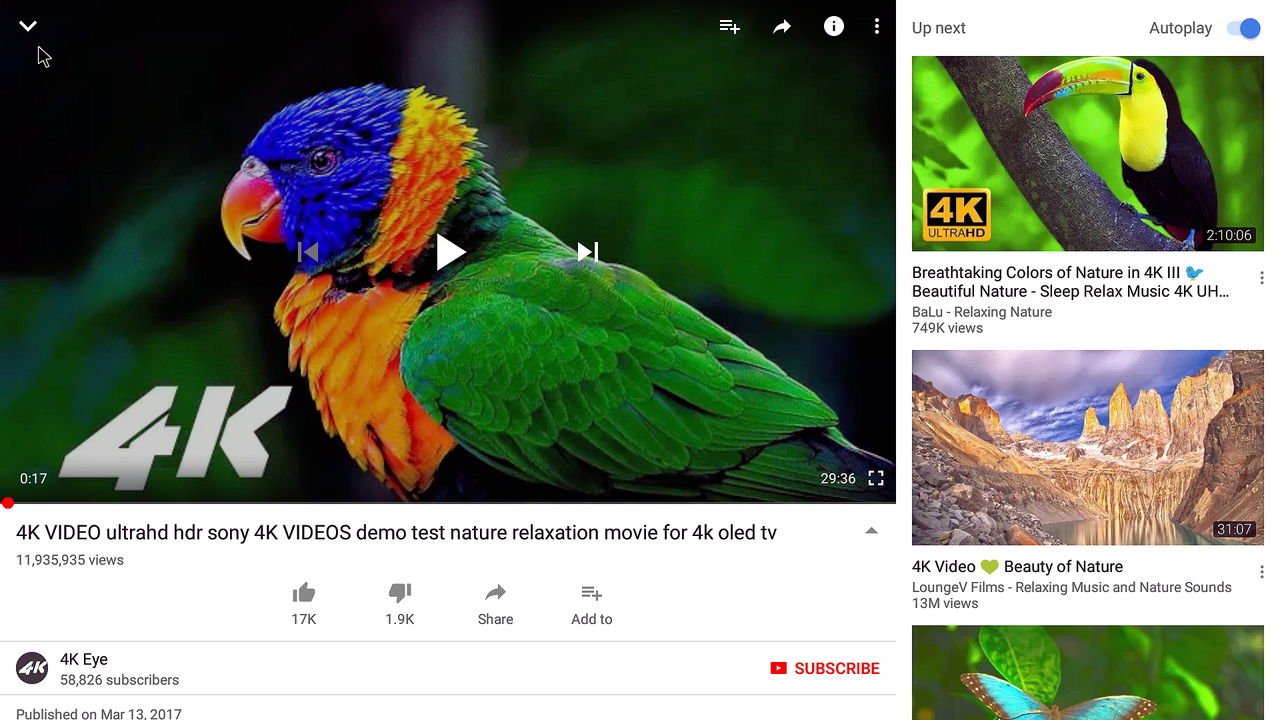
Task: Open options for Breathtaking Colors of Nature
Action: tap(1262, 278)
